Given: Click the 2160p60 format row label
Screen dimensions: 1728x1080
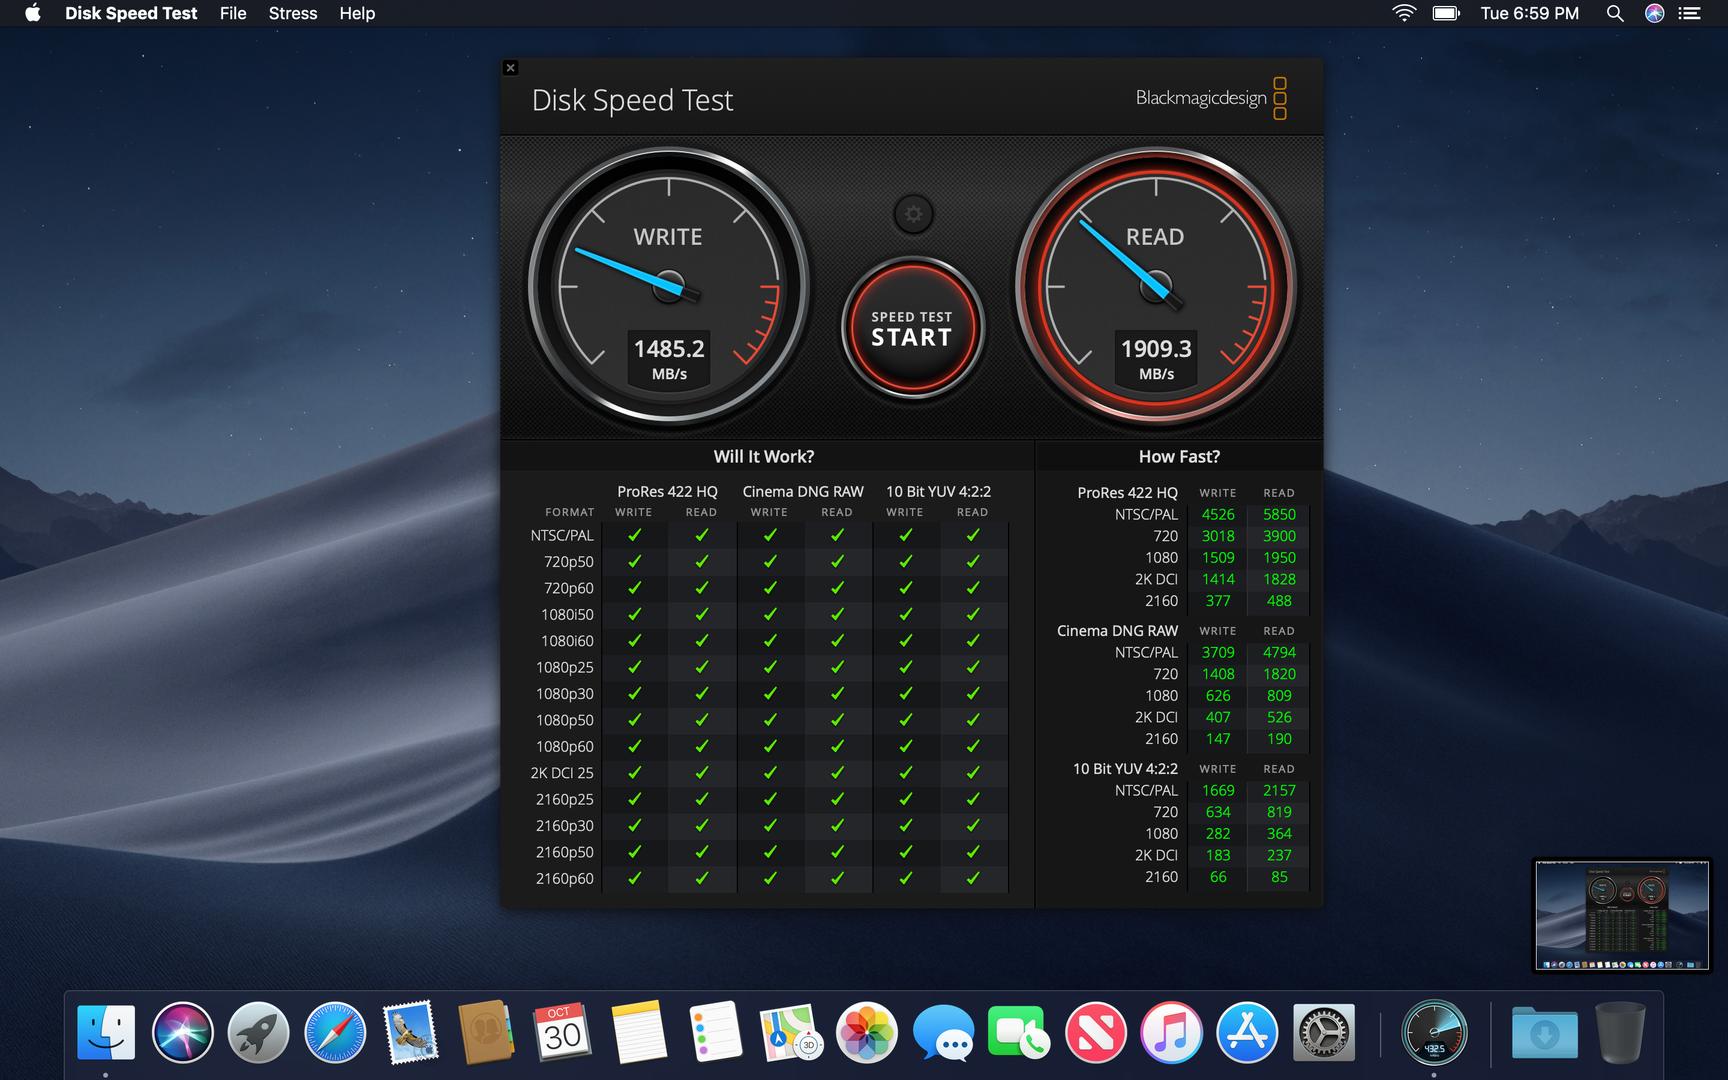Looking at the screenshot, I should tap(564, 878).
